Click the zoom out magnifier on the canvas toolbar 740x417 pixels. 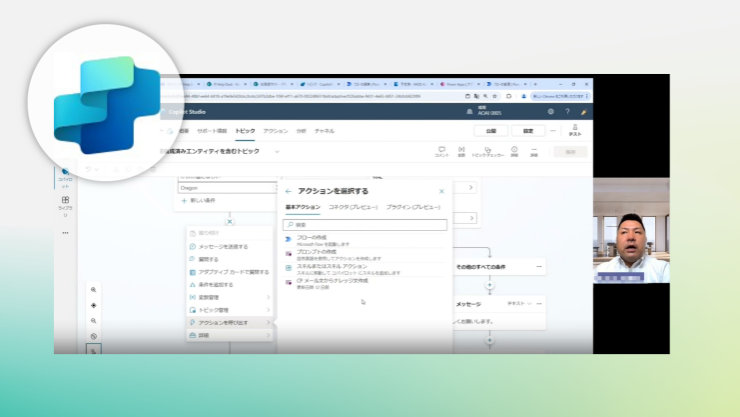pyautogui.click(x=93, y=321)
